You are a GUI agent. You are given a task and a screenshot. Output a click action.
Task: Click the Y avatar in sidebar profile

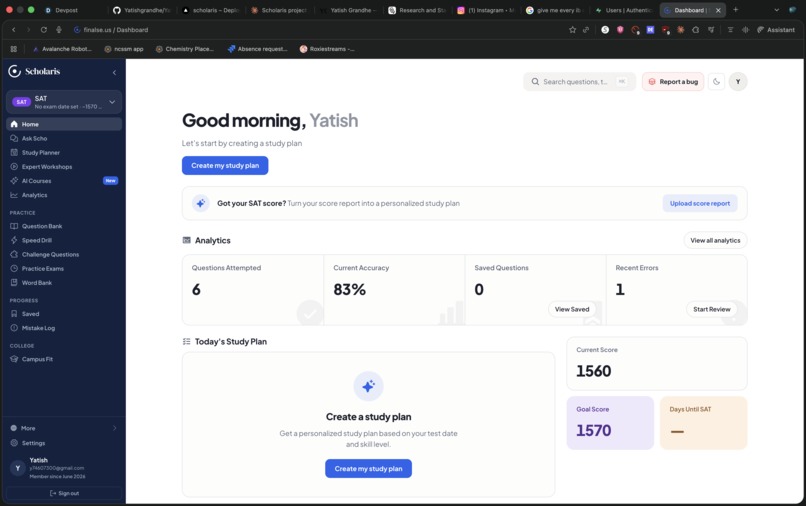click(18, 468)
